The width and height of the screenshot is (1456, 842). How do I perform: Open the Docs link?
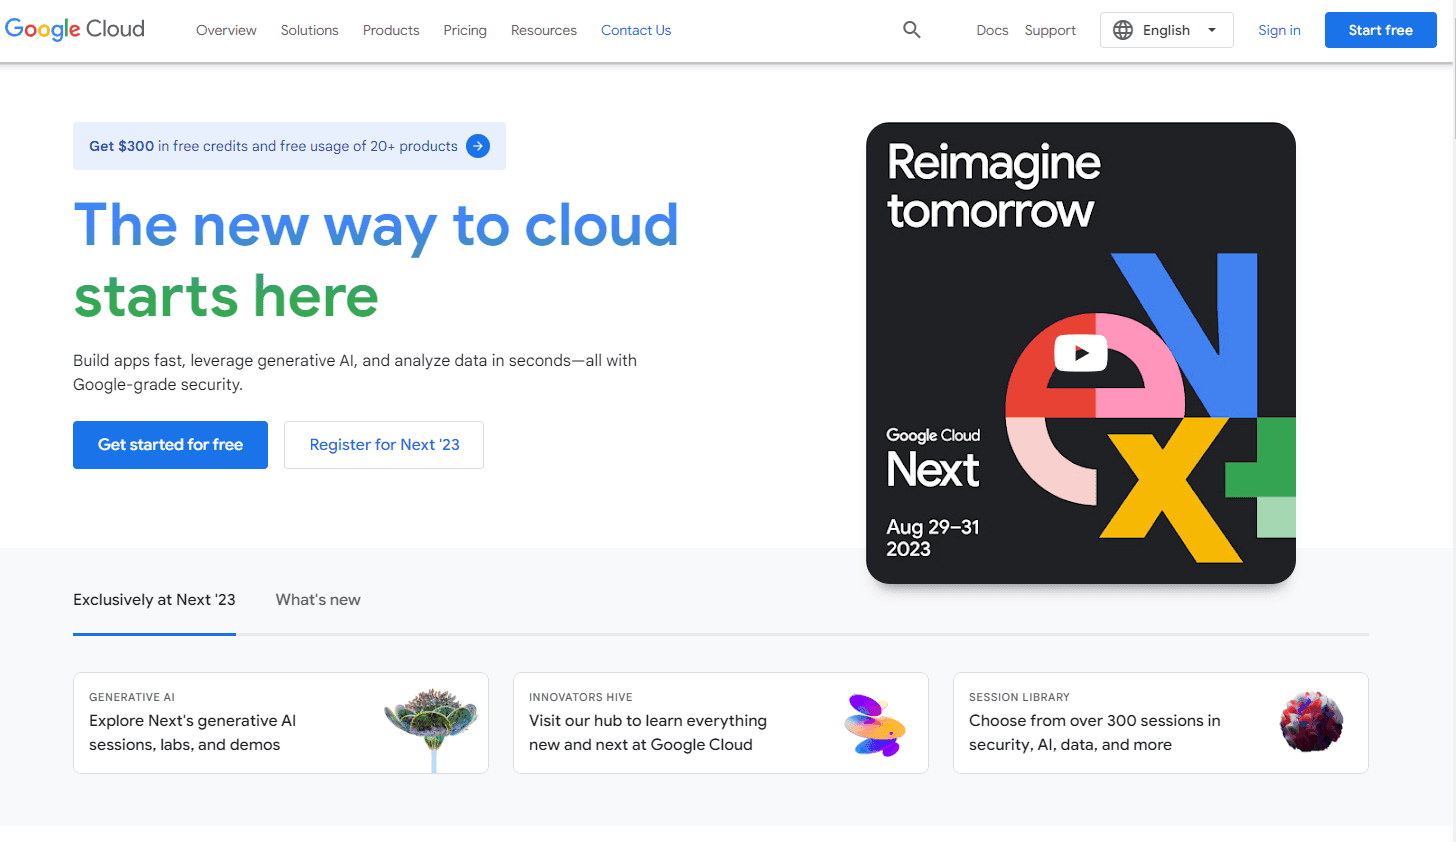[992, 30]
